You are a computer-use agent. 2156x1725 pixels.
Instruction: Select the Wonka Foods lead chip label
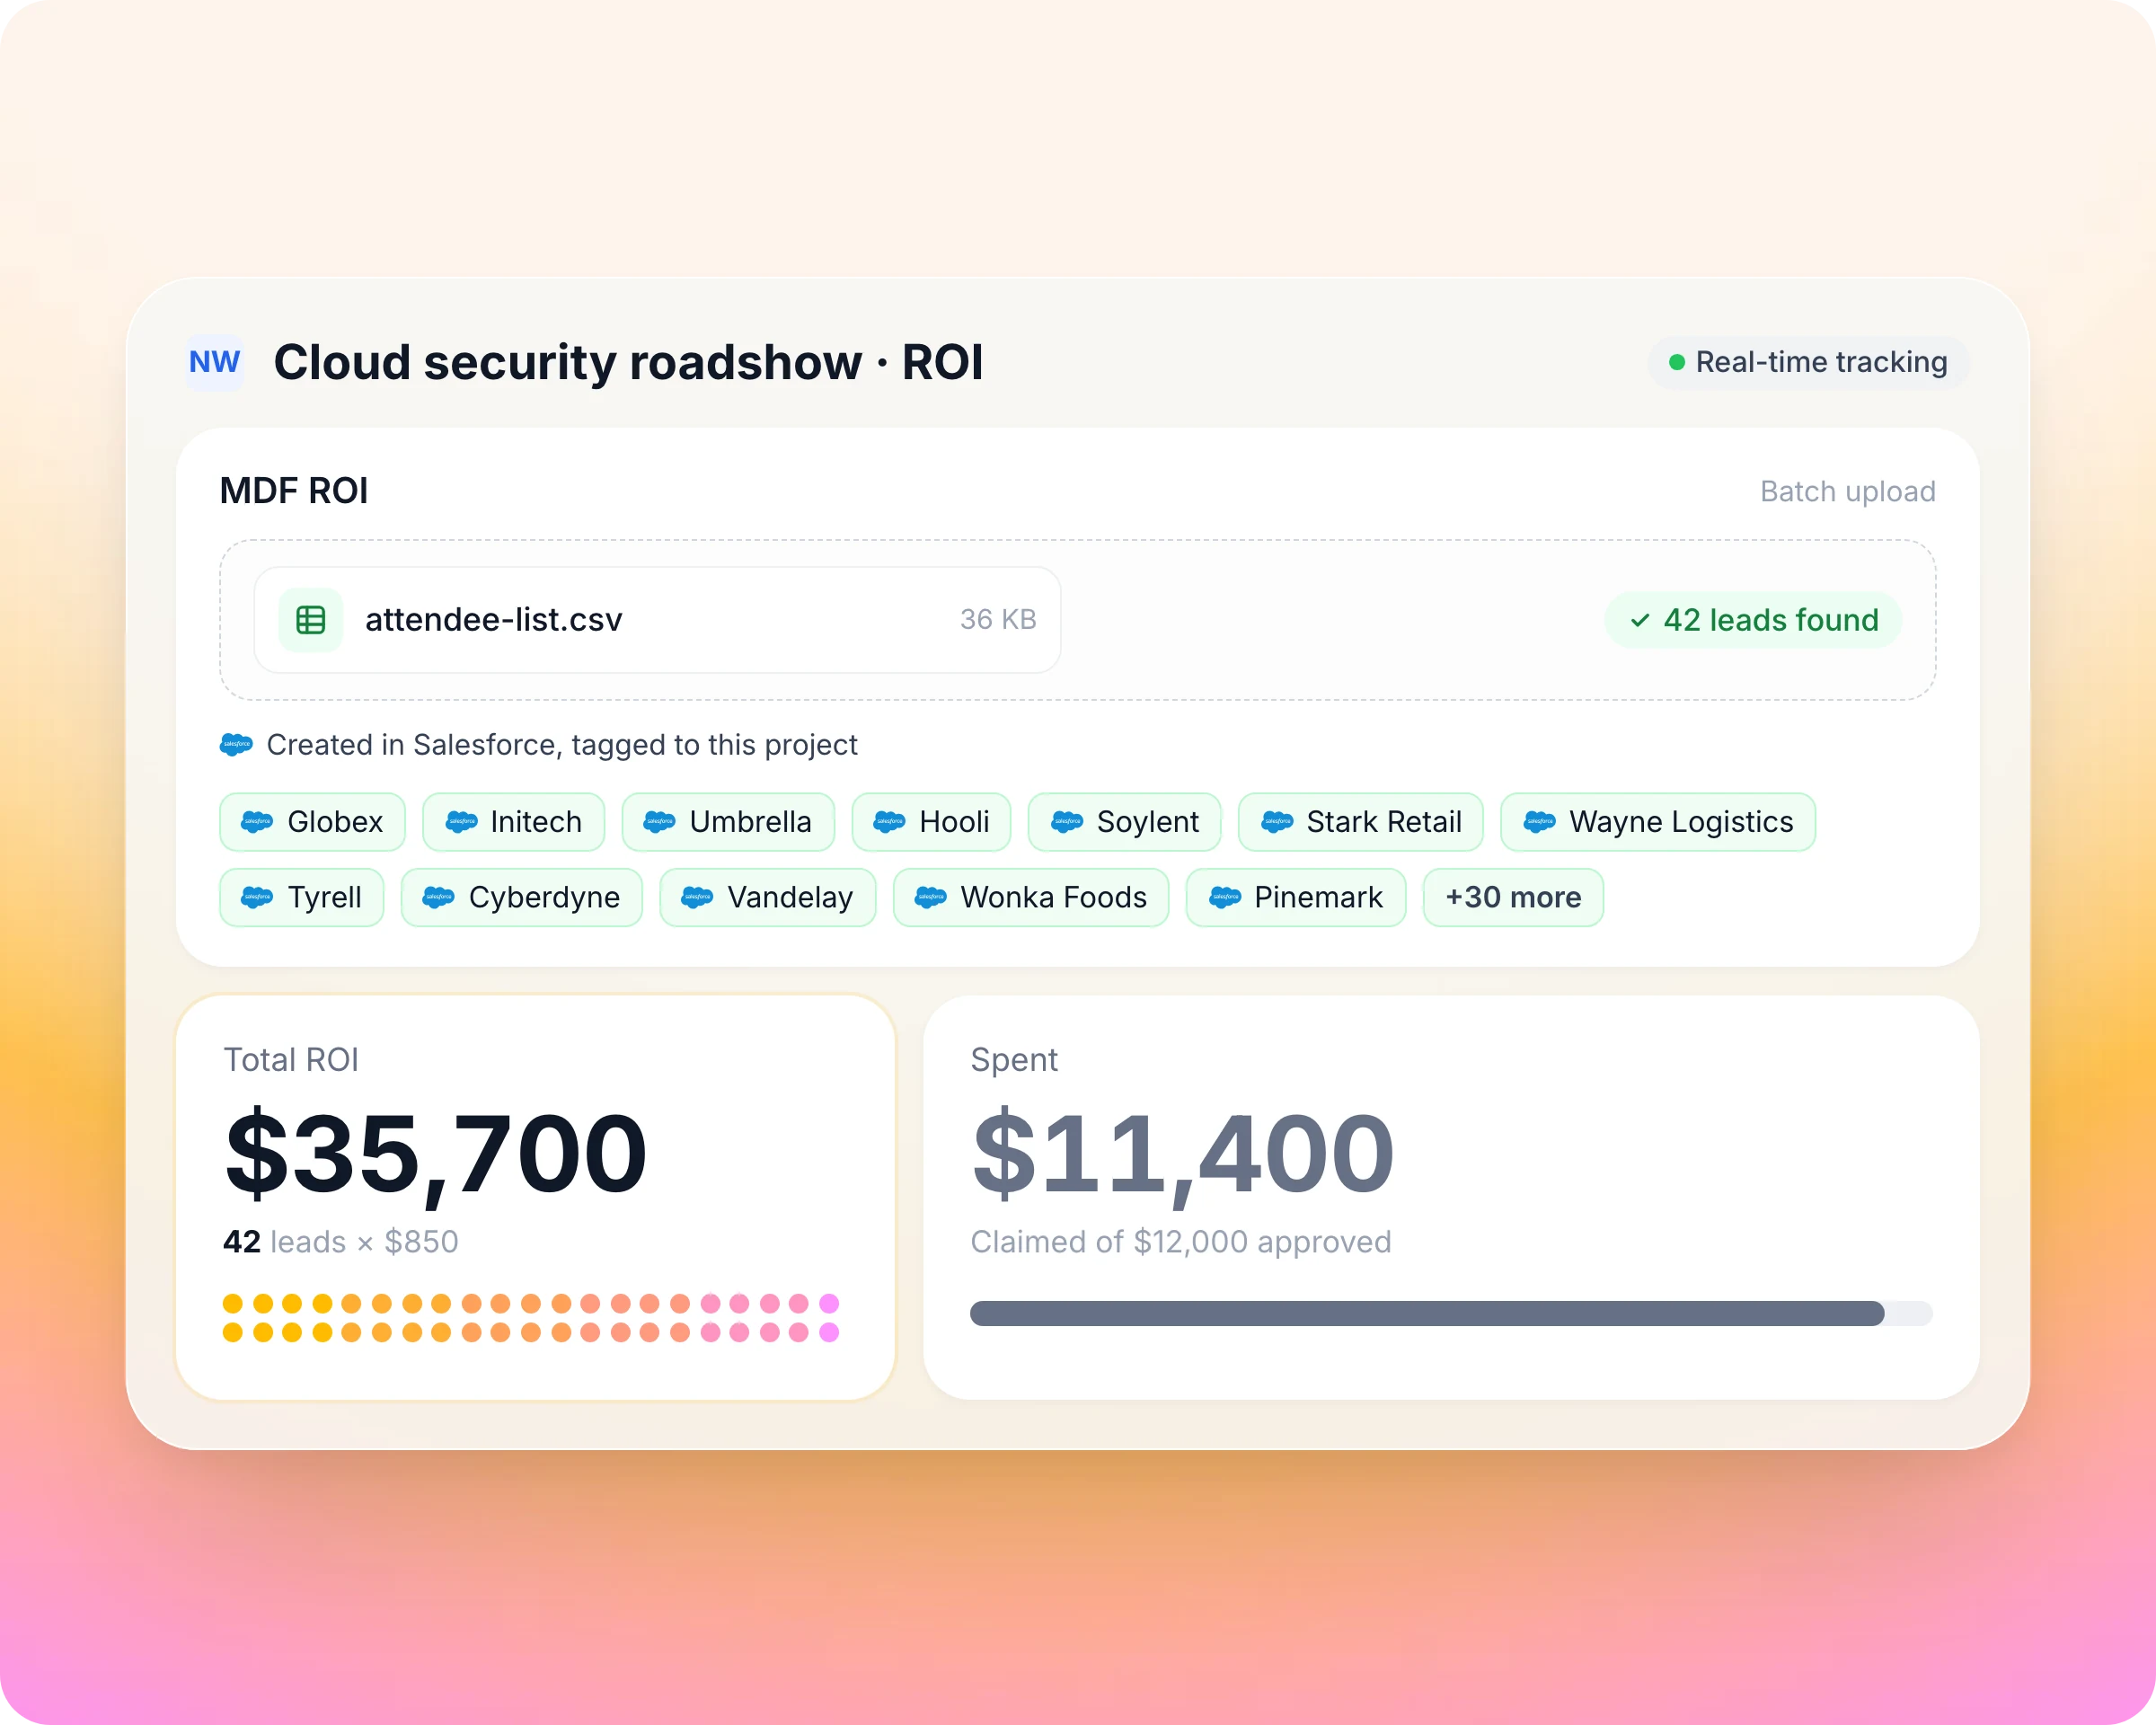1054,897
